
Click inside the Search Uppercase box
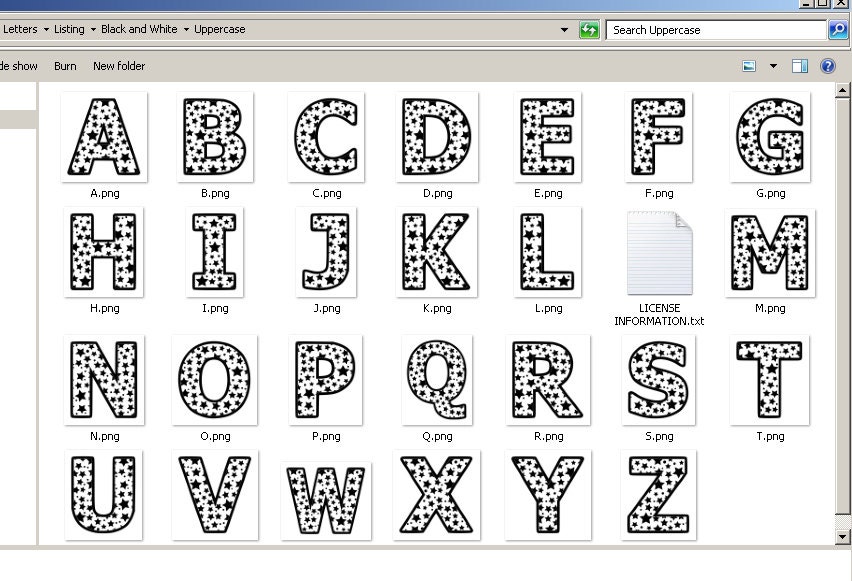tap(710, 29)
